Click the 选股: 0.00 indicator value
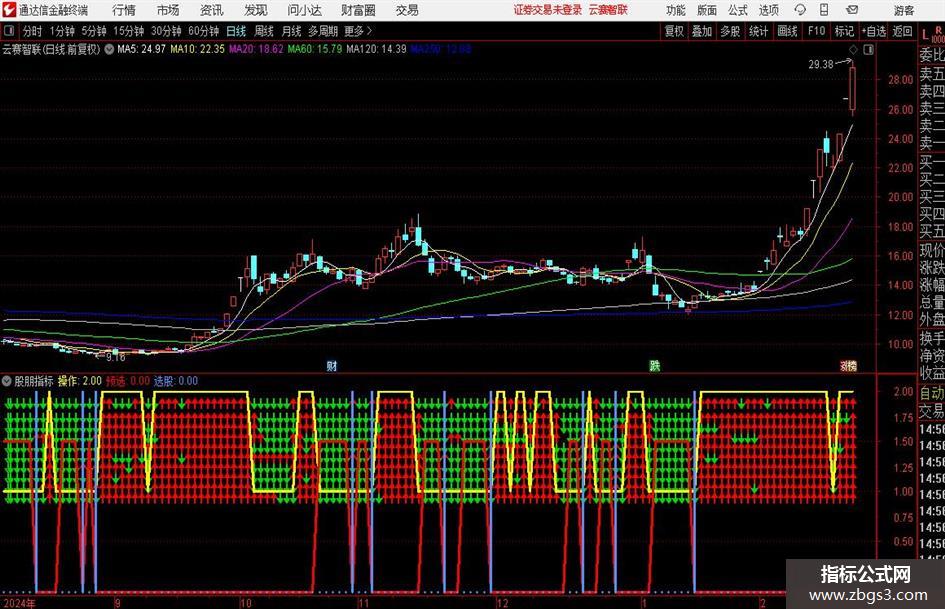This screenshot has height=609, width=945. click(x=176, y=381)
